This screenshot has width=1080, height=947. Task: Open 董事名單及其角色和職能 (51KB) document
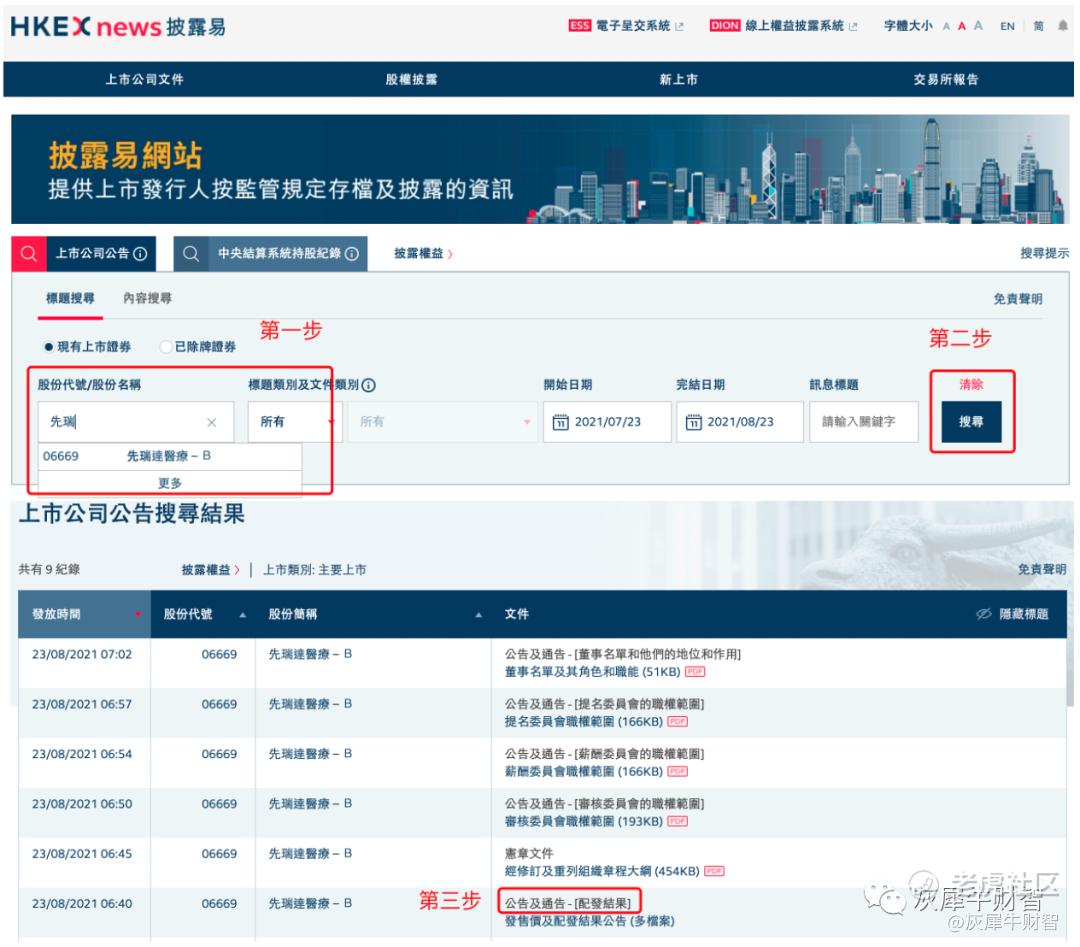[x=592, y=672]
